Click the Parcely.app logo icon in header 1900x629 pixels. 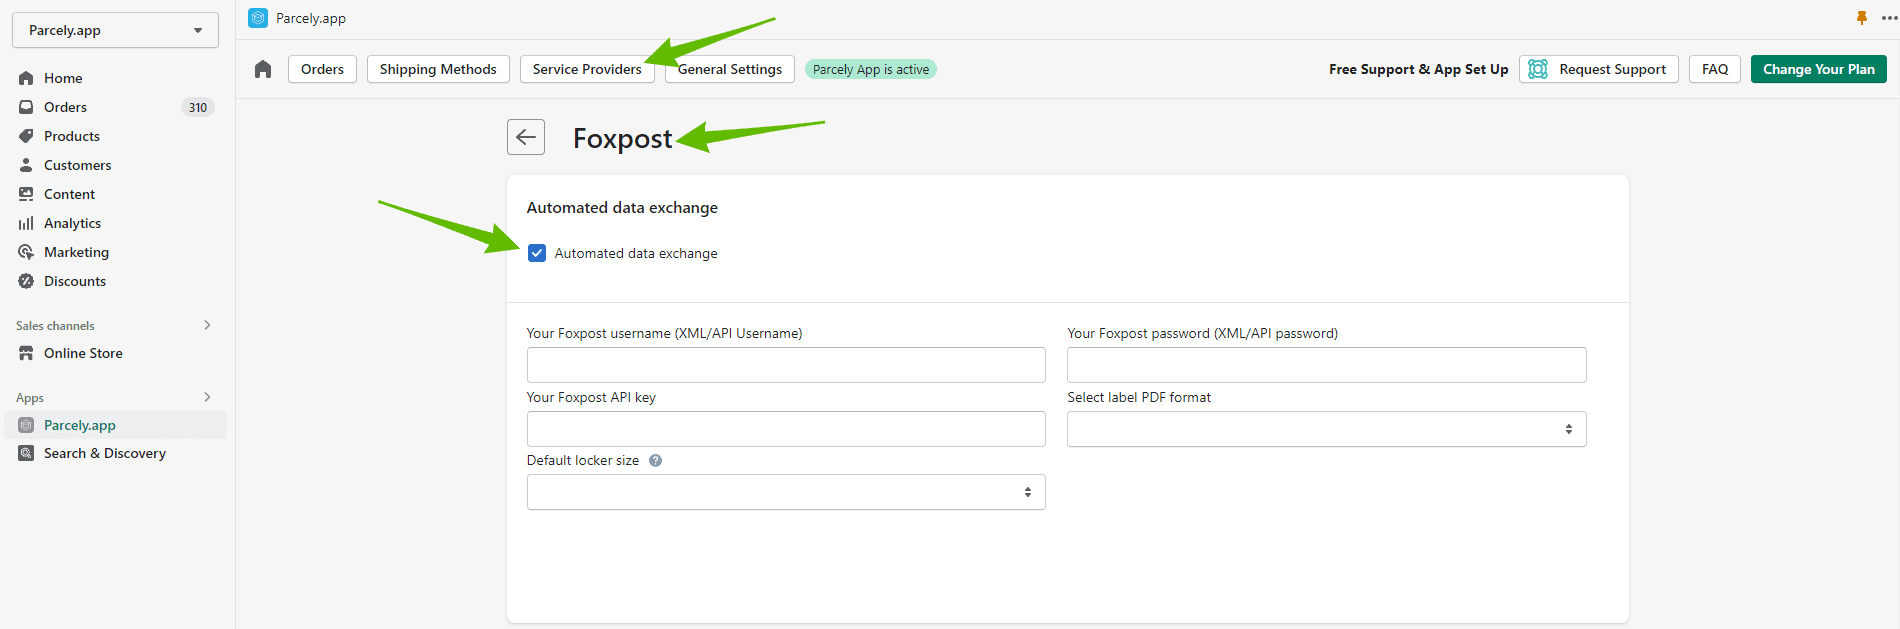258,18
